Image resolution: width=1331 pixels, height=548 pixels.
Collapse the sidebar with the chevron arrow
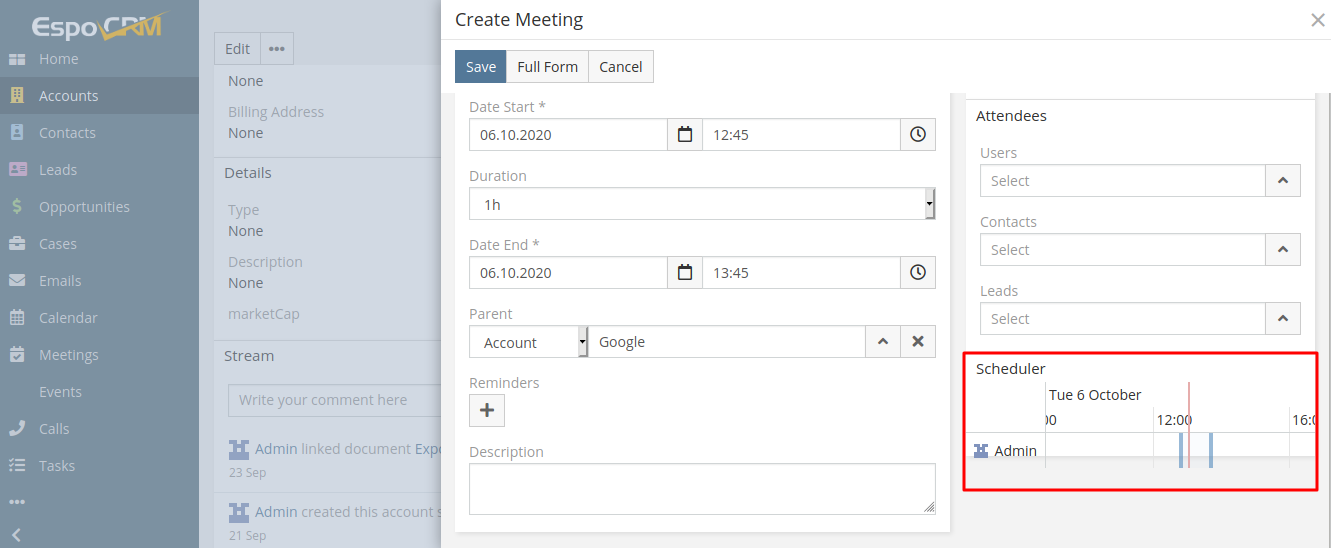coord(17,535)
